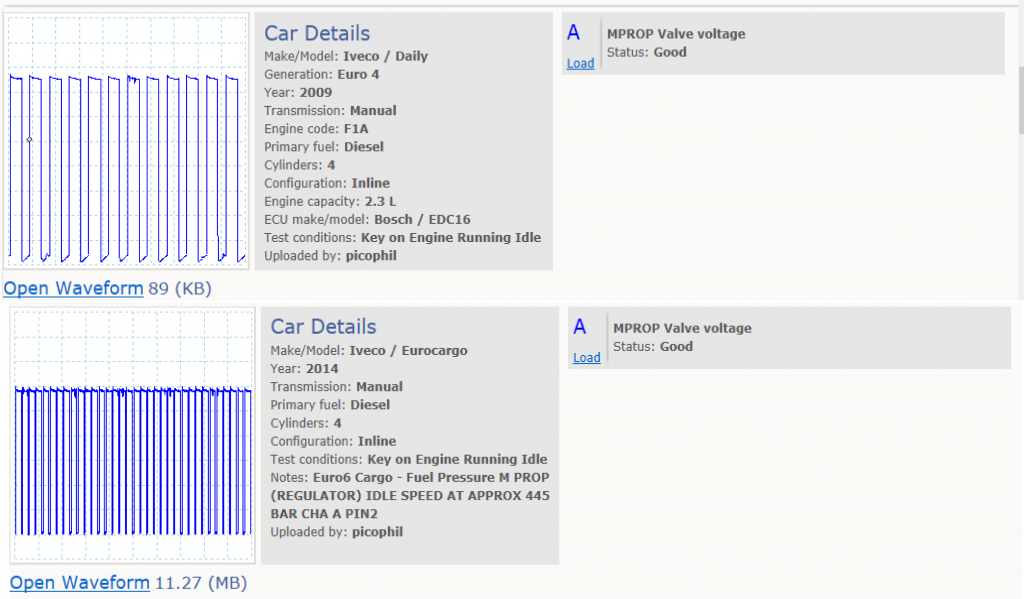Load channel A for the Iveco Eurocargo waveform

click(586, 357)
